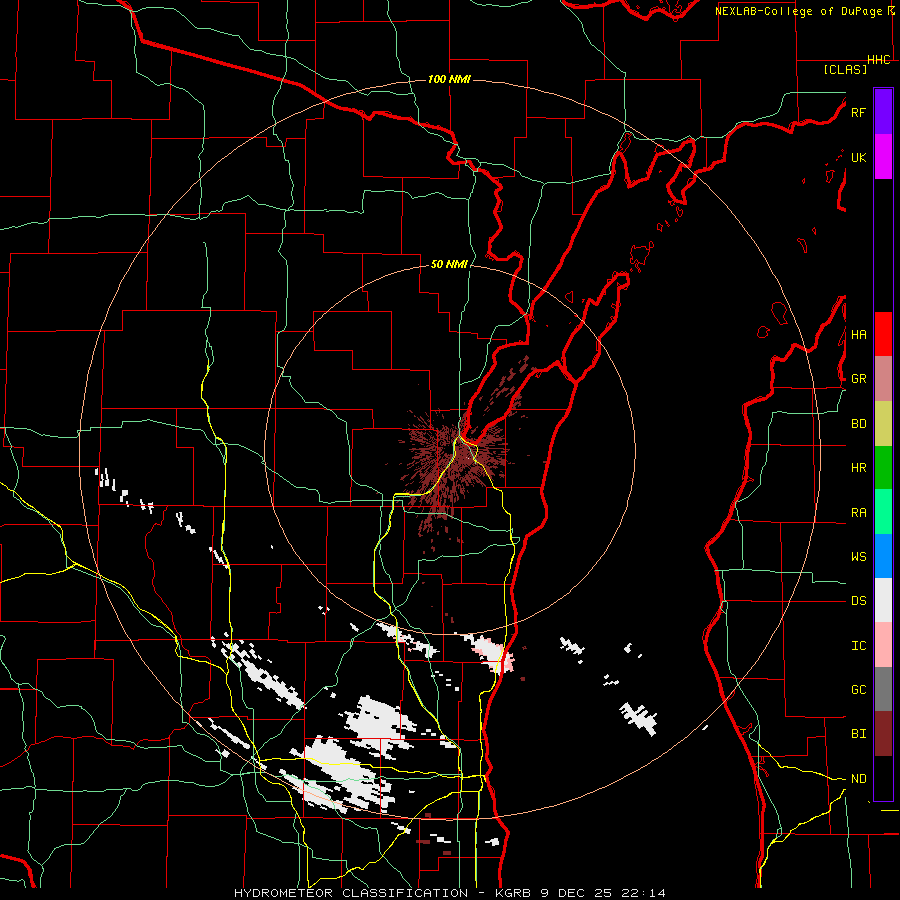This screenshot has height=900, width=900.
Task: Click the light pink IC swatch
Action: click(x=883, y=645)
